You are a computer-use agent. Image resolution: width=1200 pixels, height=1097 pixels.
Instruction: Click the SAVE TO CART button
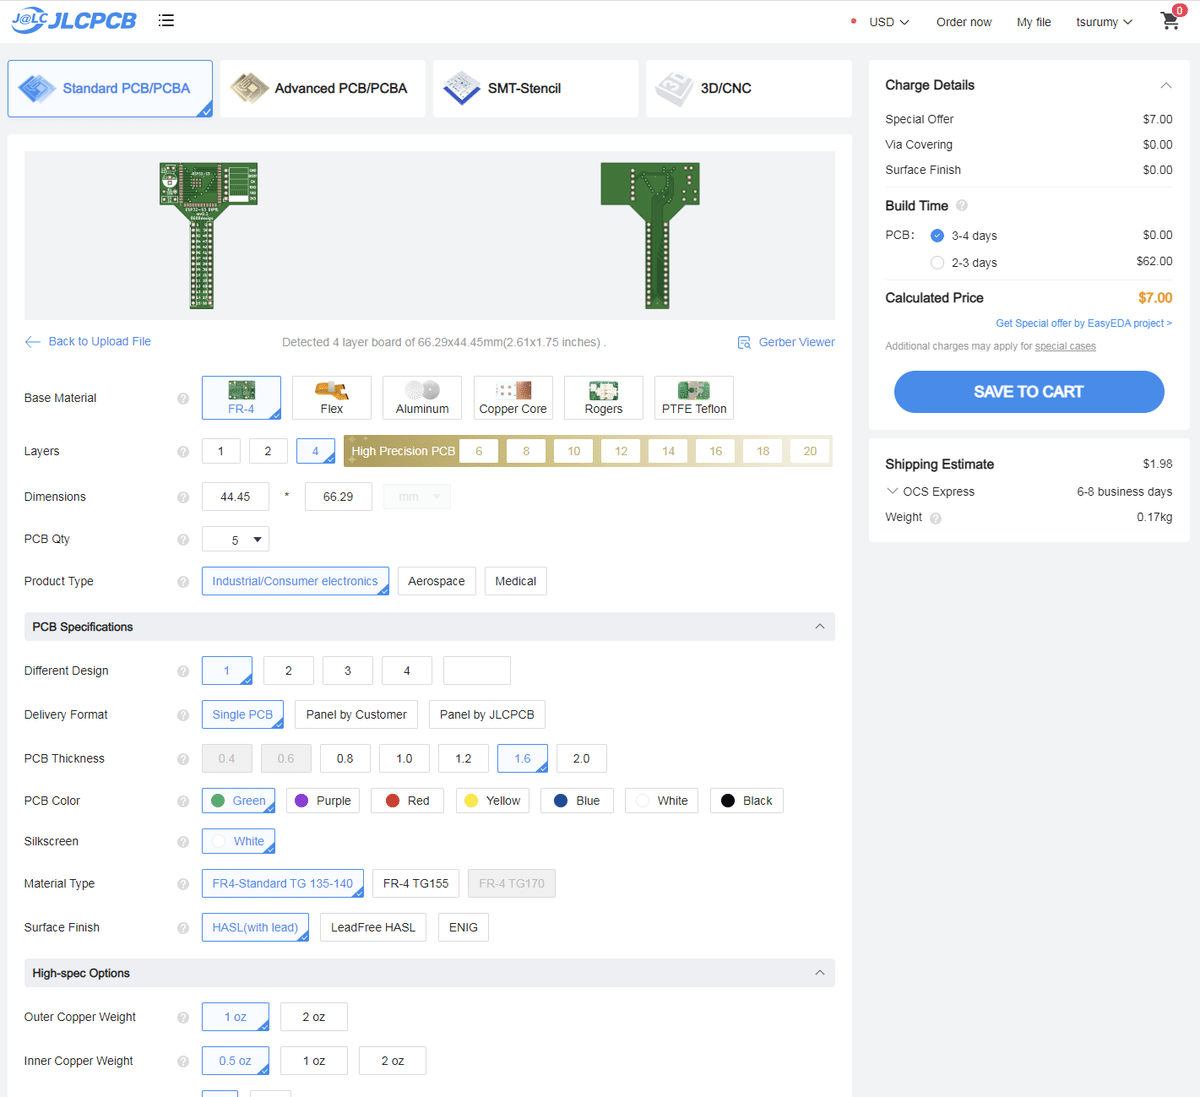(1029, 392)
